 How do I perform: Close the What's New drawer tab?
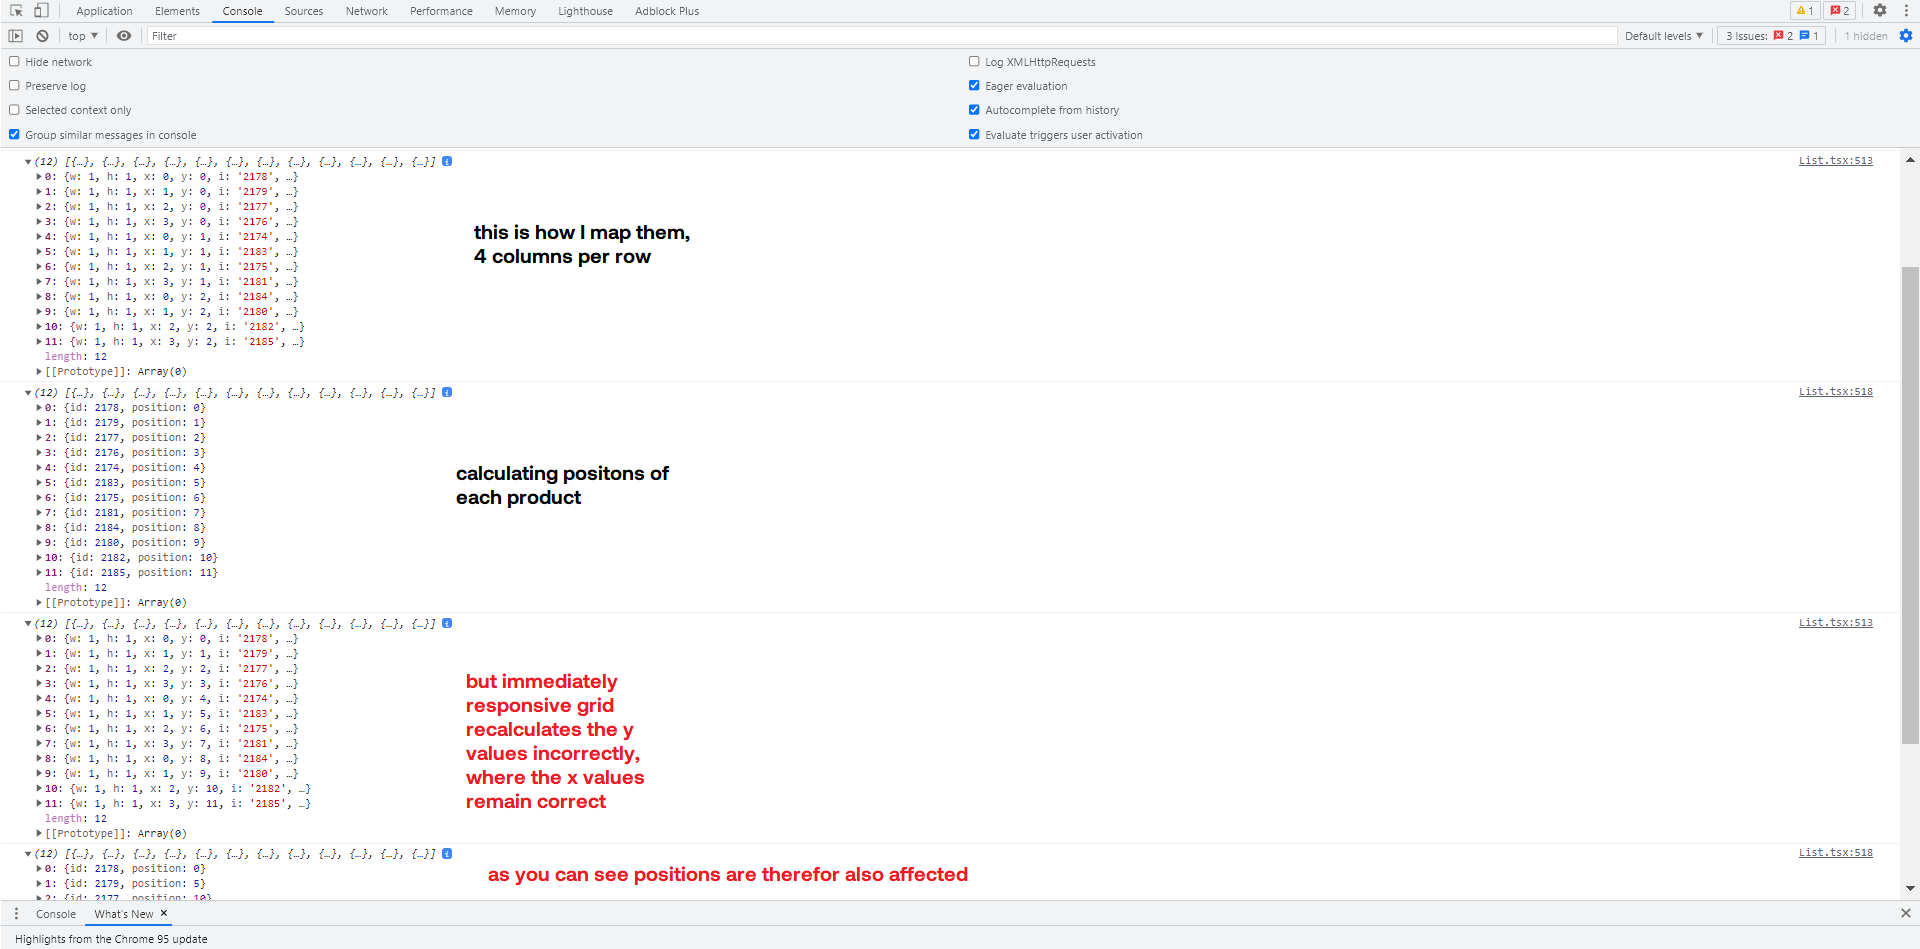point(164,913)
